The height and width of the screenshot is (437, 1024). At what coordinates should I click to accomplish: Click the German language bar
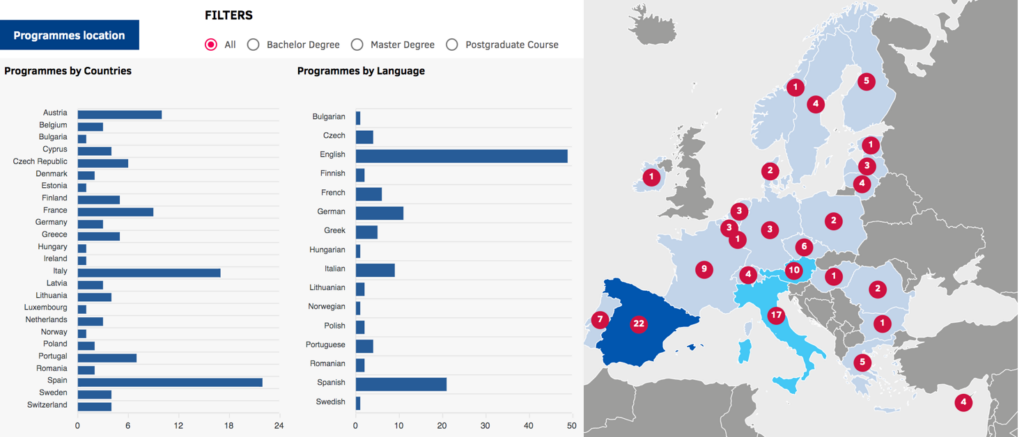(x=379, y=213)
